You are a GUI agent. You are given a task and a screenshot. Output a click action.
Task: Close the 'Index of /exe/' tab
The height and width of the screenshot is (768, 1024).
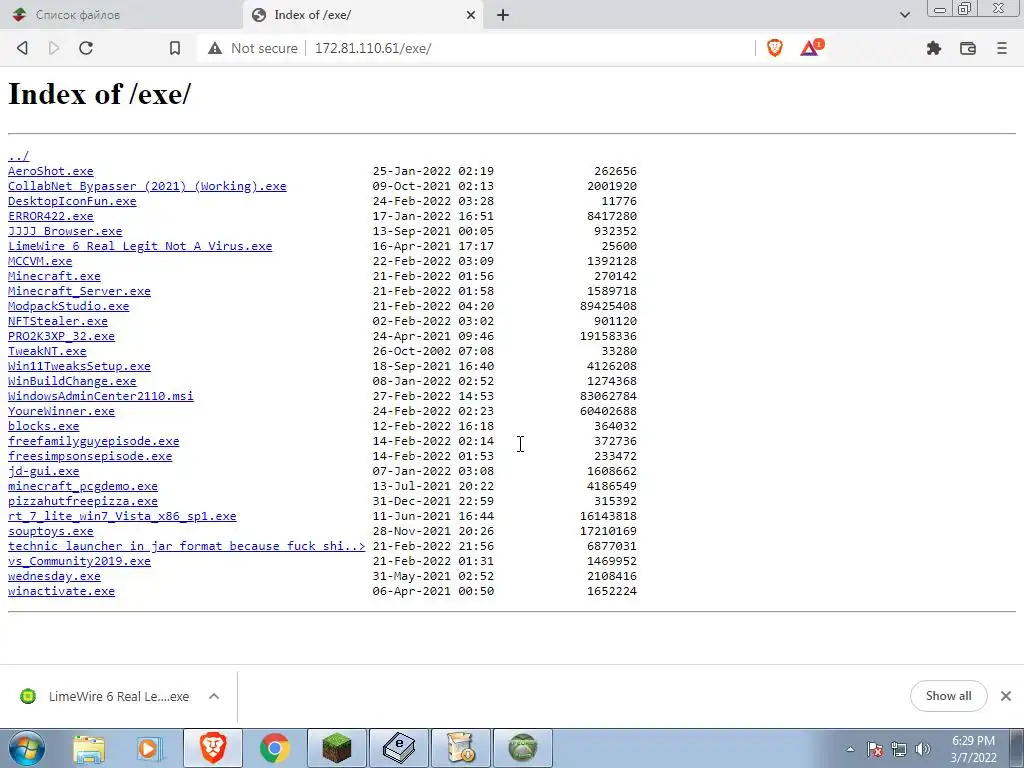click(x=470, y=15)
